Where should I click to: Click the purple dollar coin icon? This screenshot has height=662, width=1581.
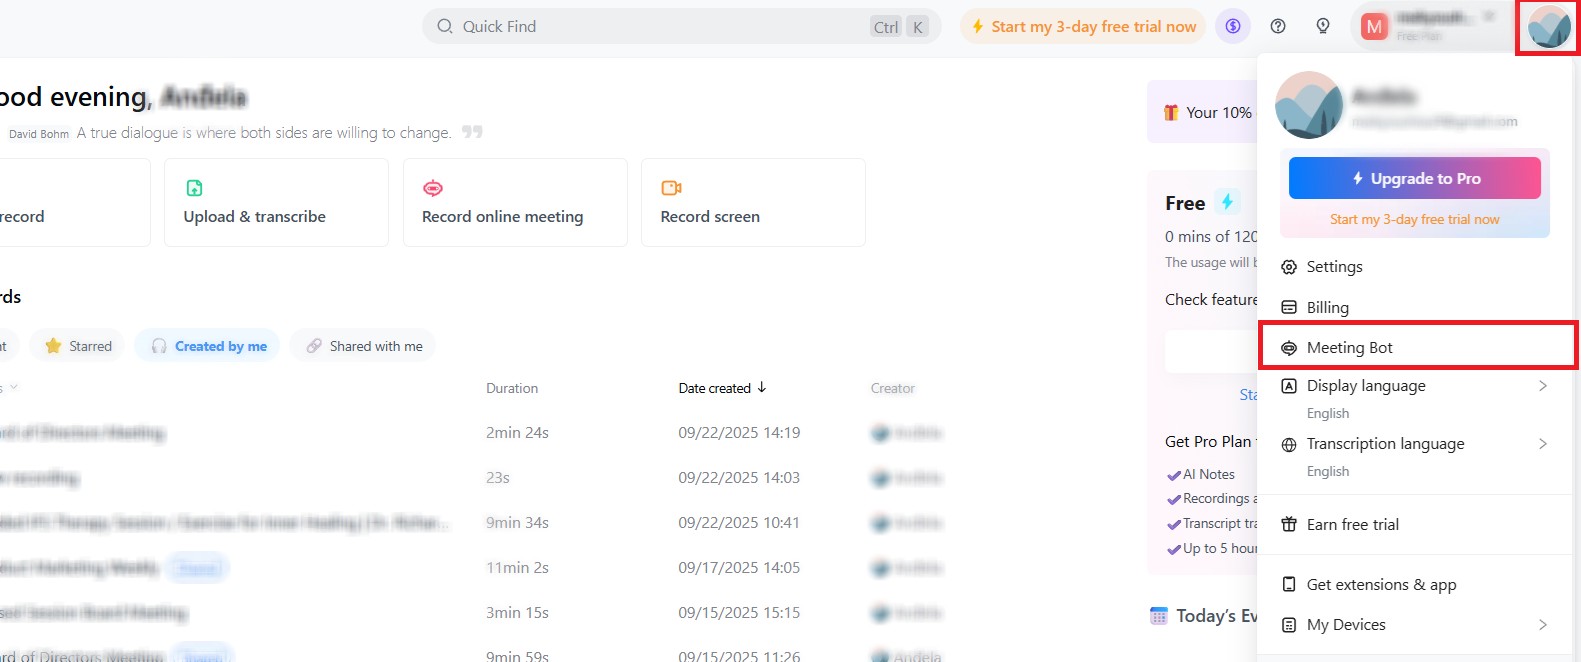1233,27
